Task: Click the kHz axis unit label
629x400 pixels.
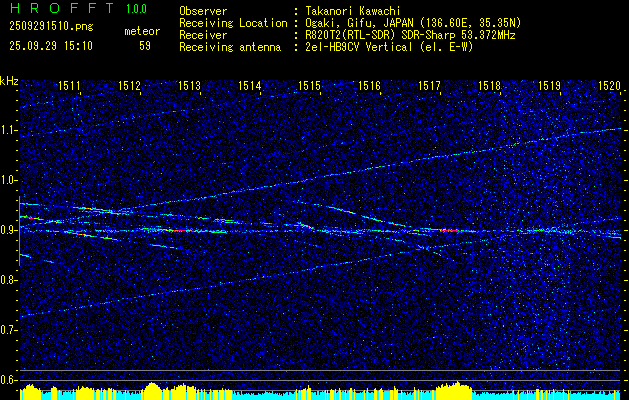Action: 9,81
